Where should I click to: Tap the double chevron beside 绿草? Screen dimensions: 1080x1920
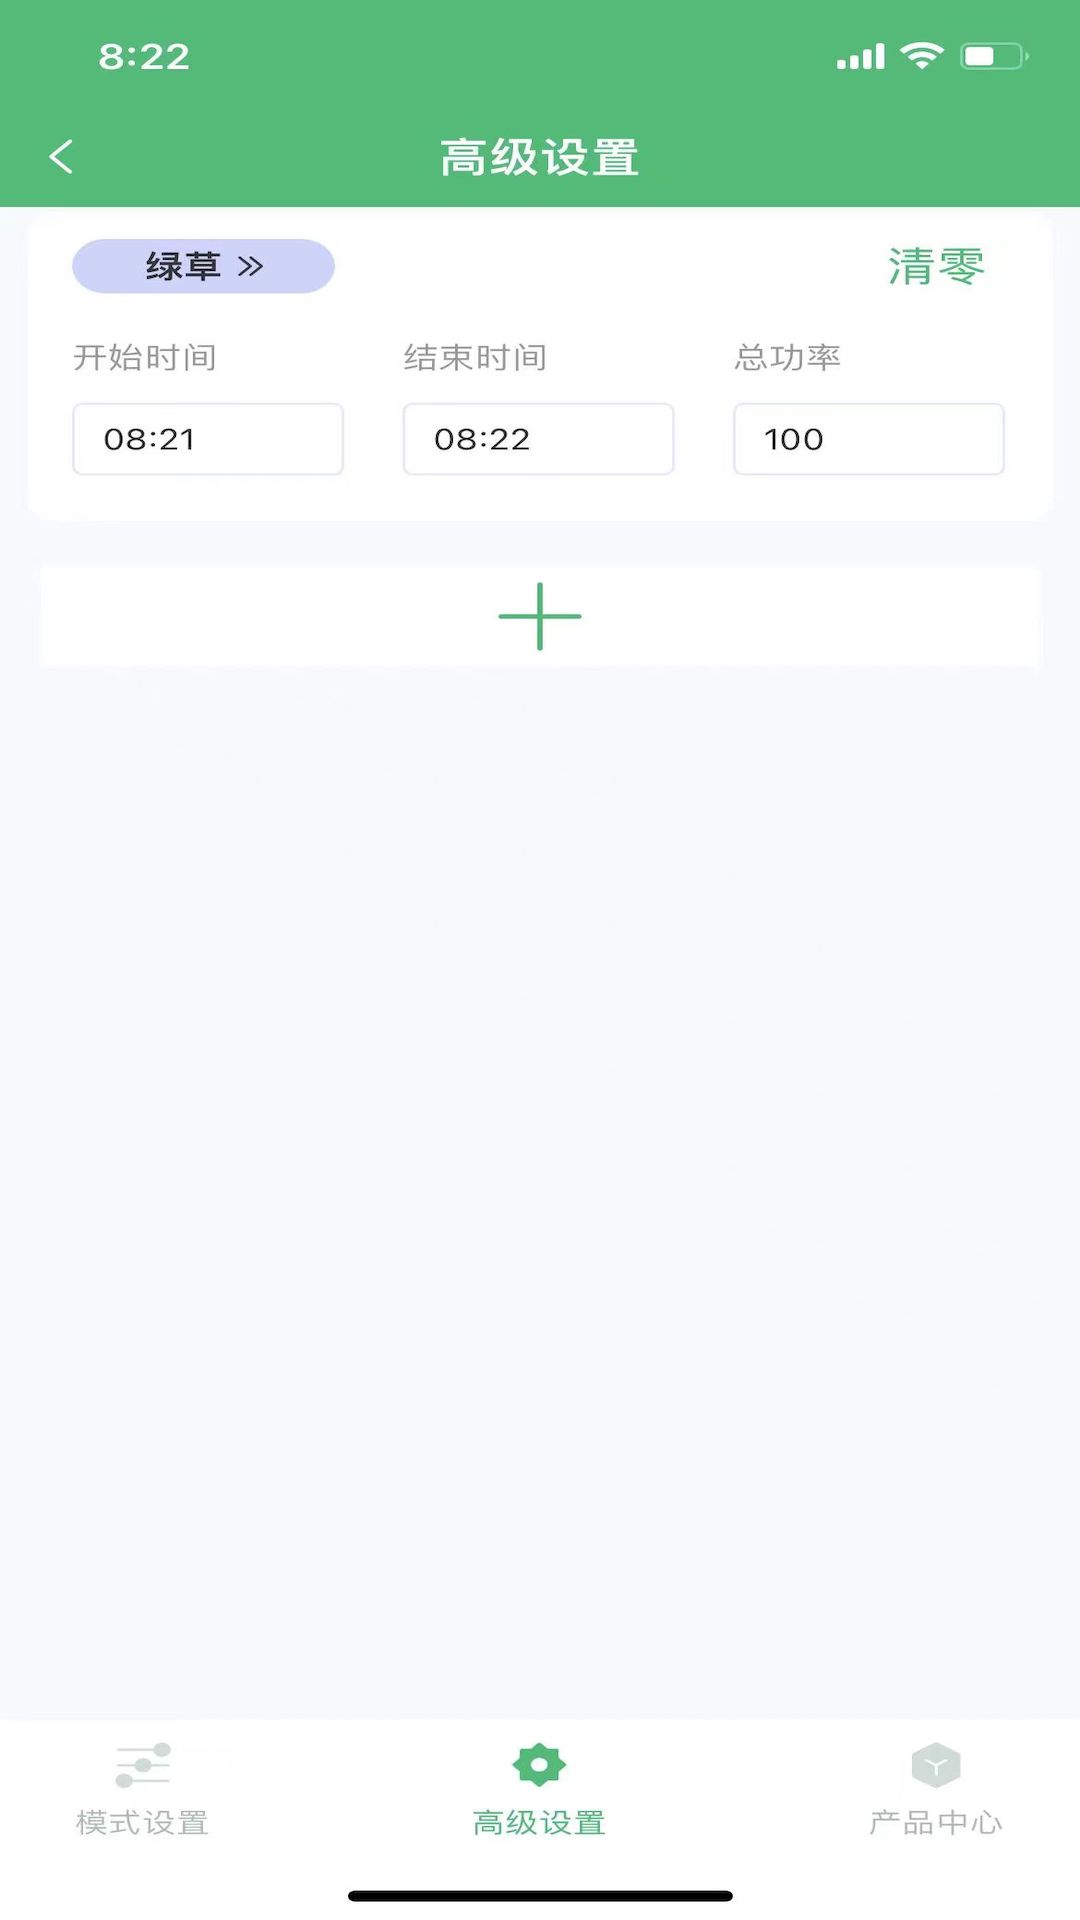click(x=251, y=266)
